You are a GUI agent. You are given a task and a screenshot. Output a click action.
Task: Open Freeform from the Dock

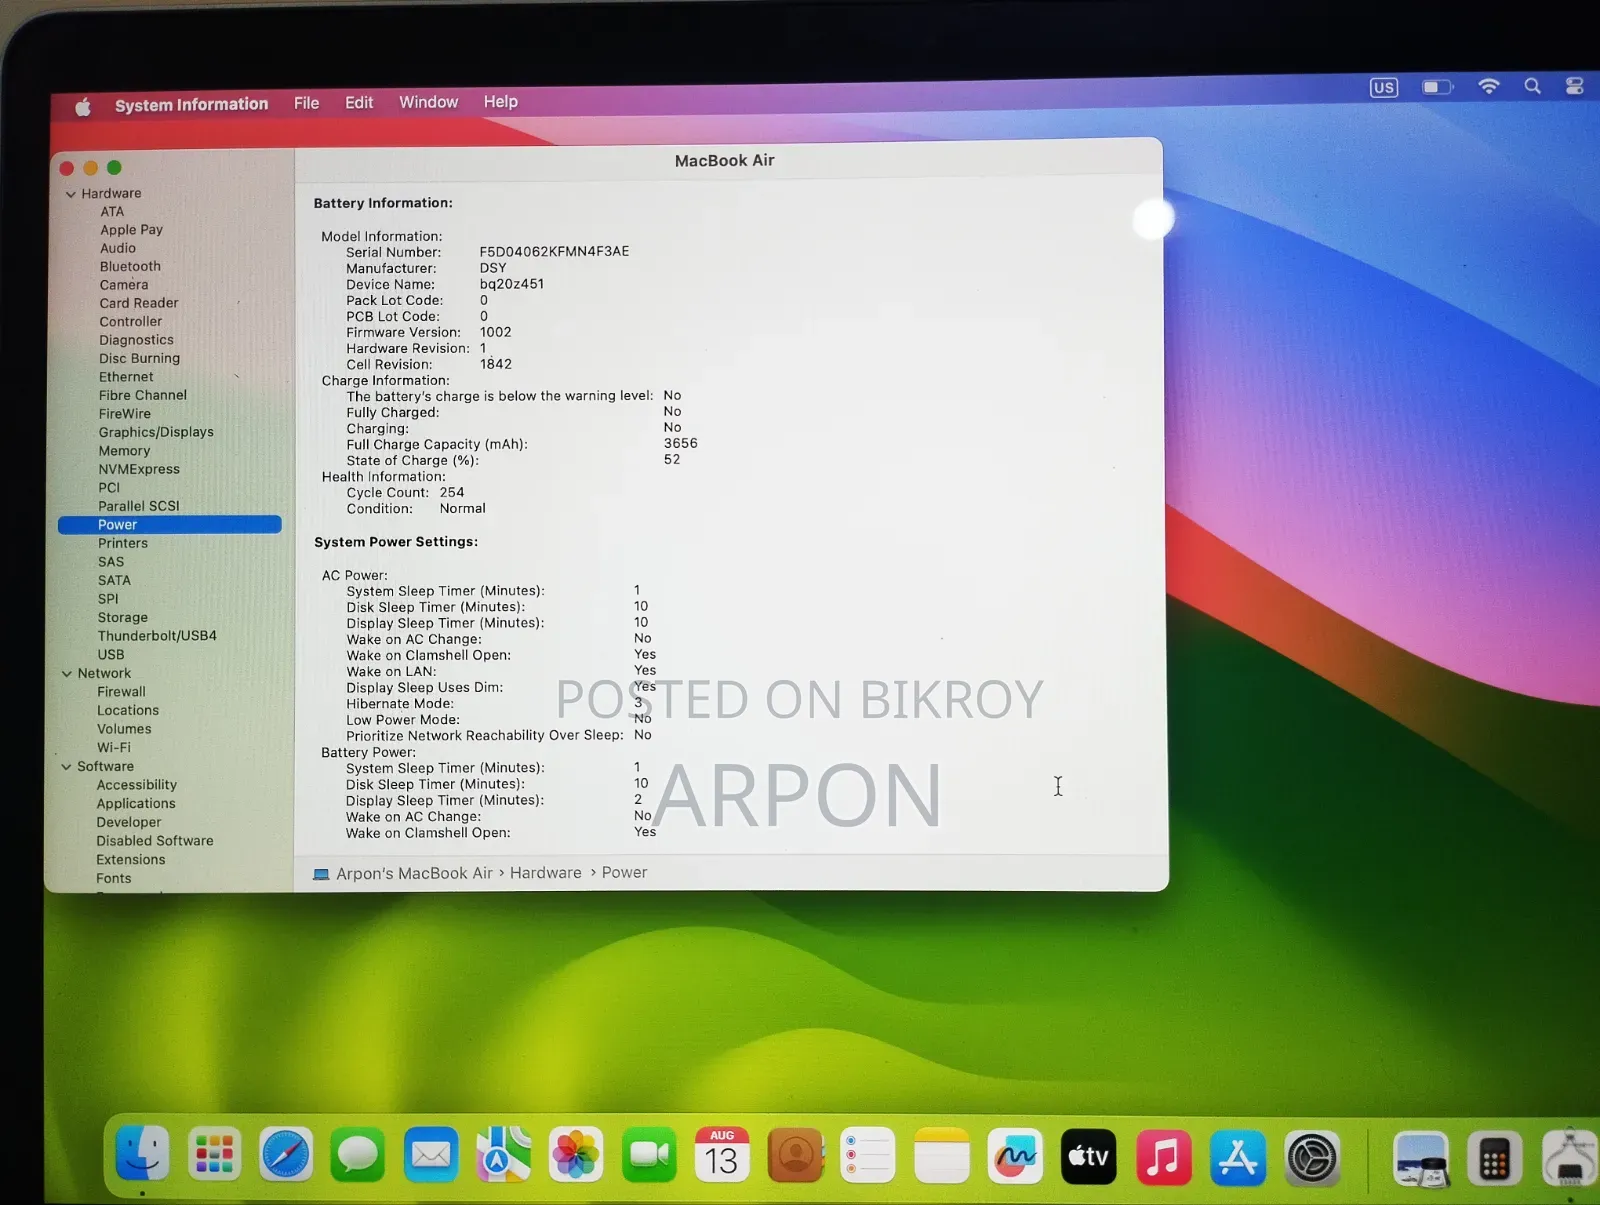(x=1015, y=1157)
